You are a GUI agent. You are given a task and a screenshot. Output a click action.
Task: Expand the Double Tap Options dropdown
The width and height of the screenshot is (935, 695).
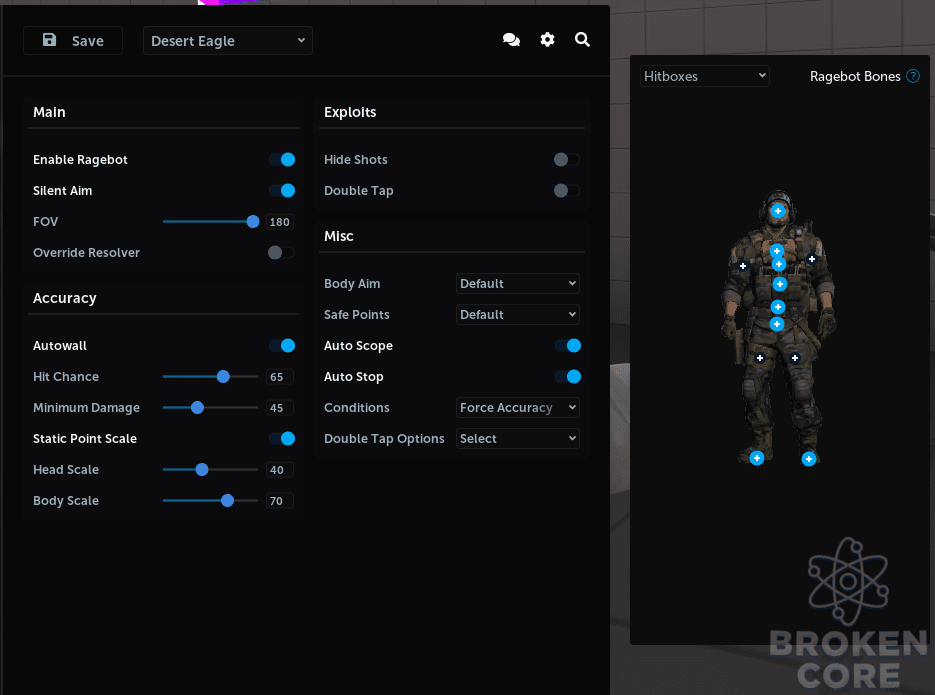click(518, 439)
